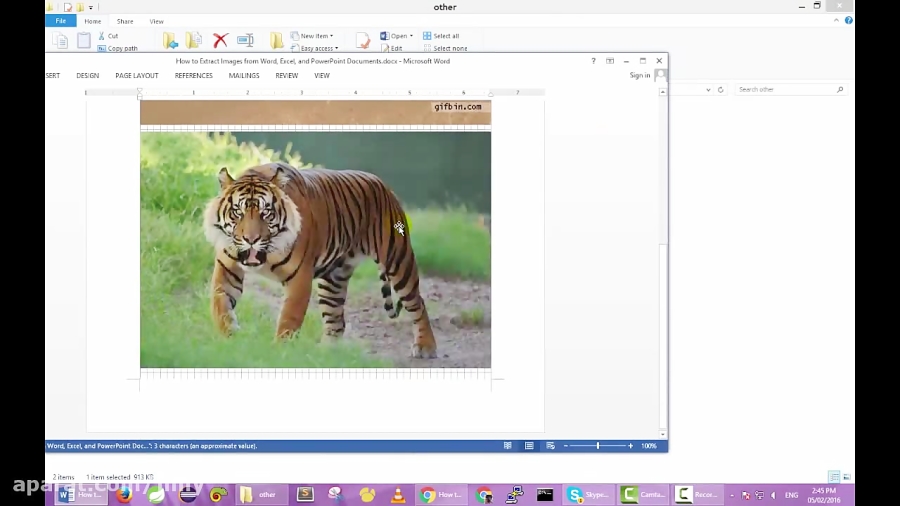The height and width of the screenshot is (506, 900).
Task: Click the Firefox taskbar icon
Action: 125,495
